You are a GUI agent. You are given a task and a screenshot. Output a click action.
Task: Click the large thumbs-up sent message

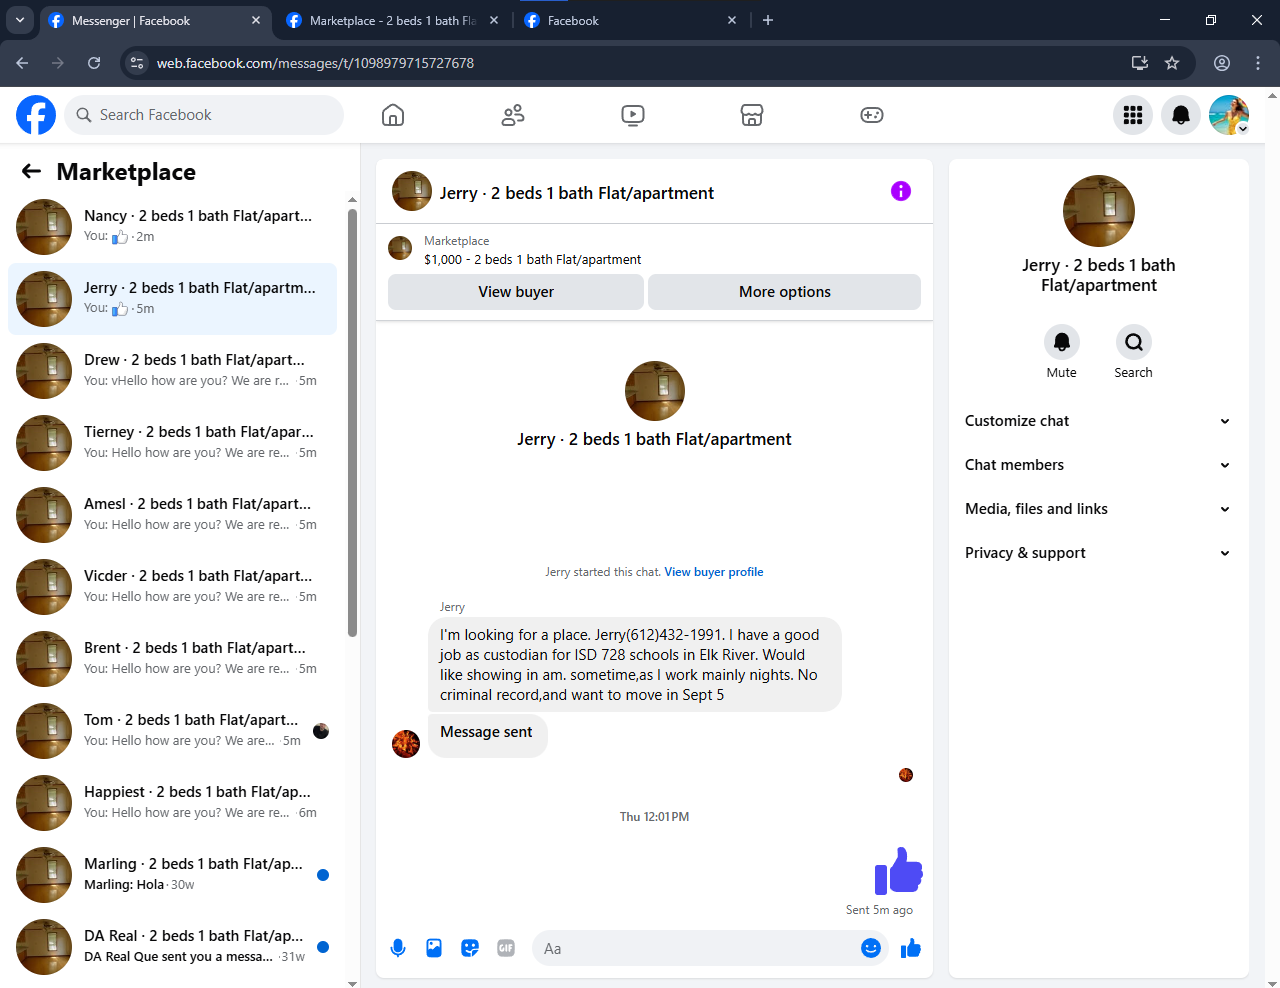(898, 870)
